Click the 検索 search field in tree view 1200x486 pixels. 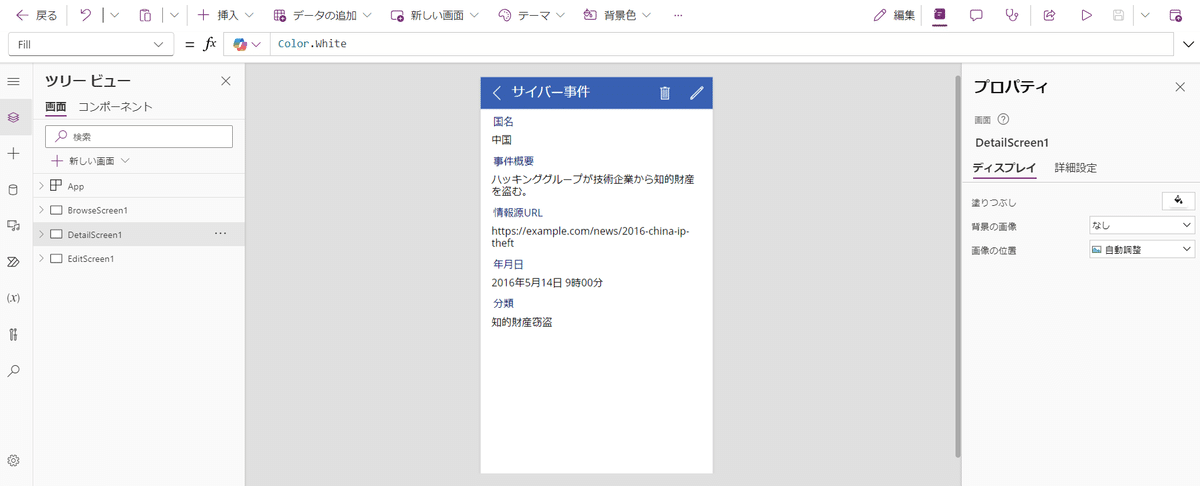point(139,136)
